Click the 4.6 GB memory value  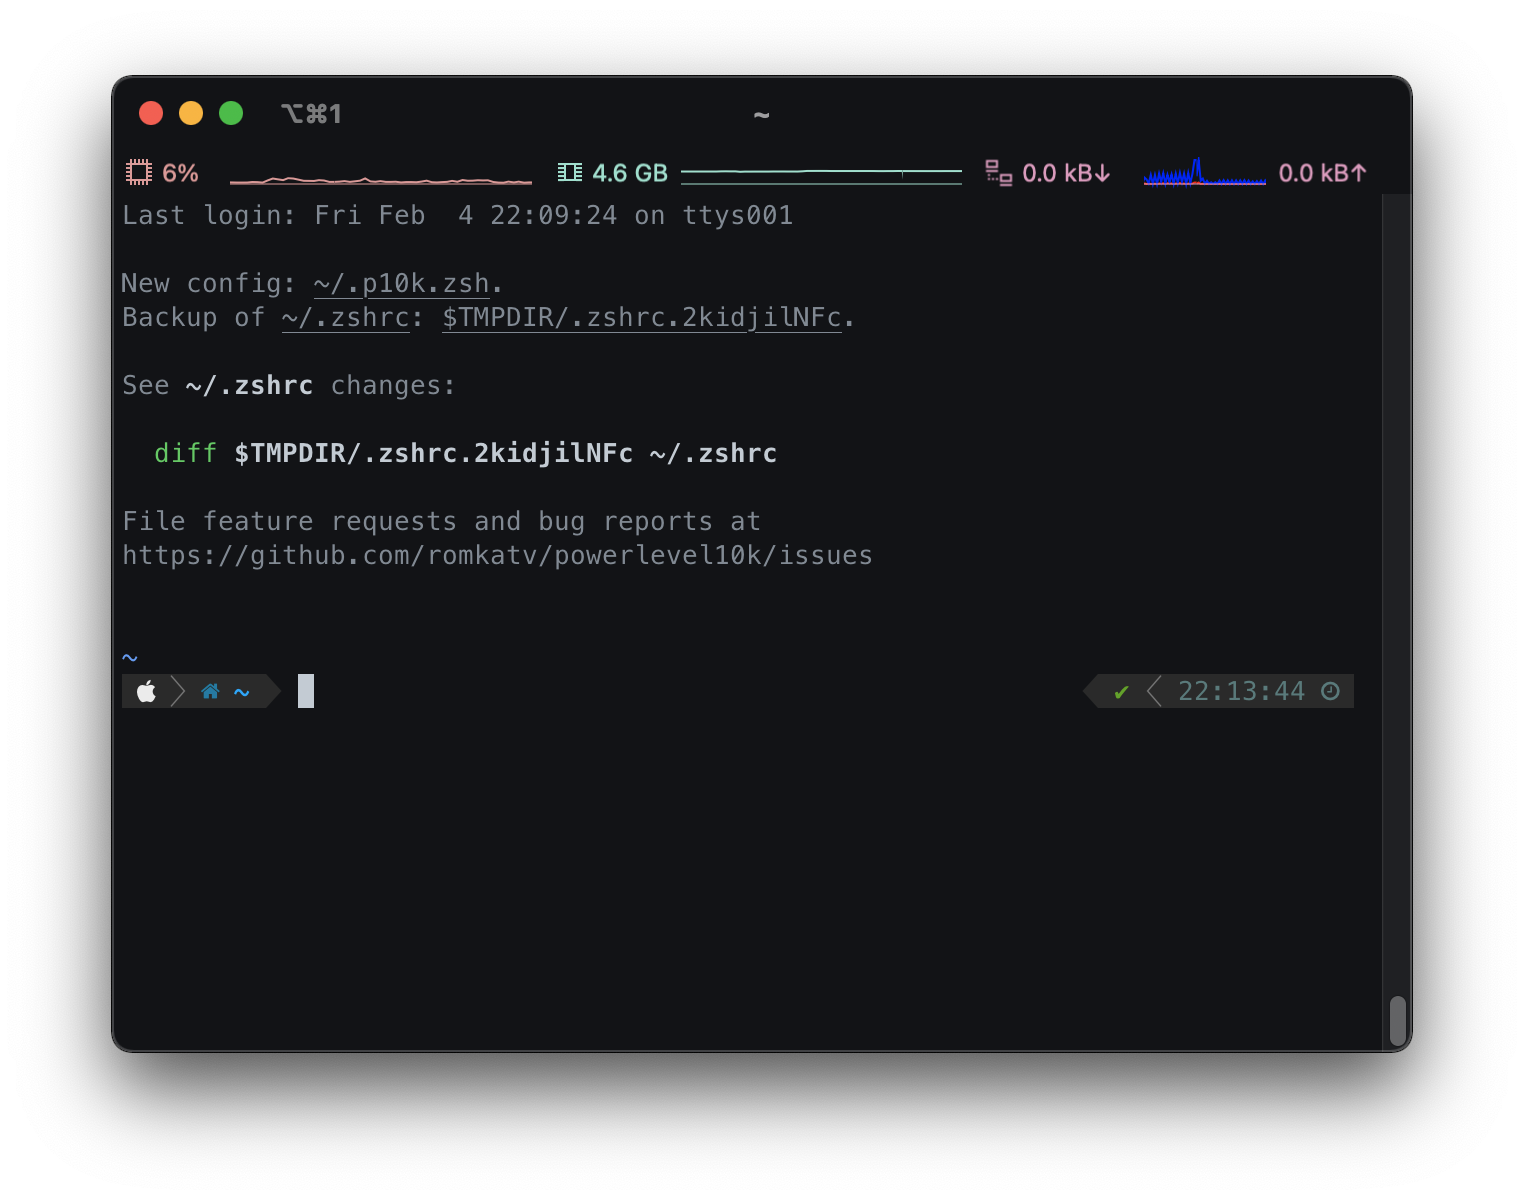pyautogui.click(x=630, y=173)
